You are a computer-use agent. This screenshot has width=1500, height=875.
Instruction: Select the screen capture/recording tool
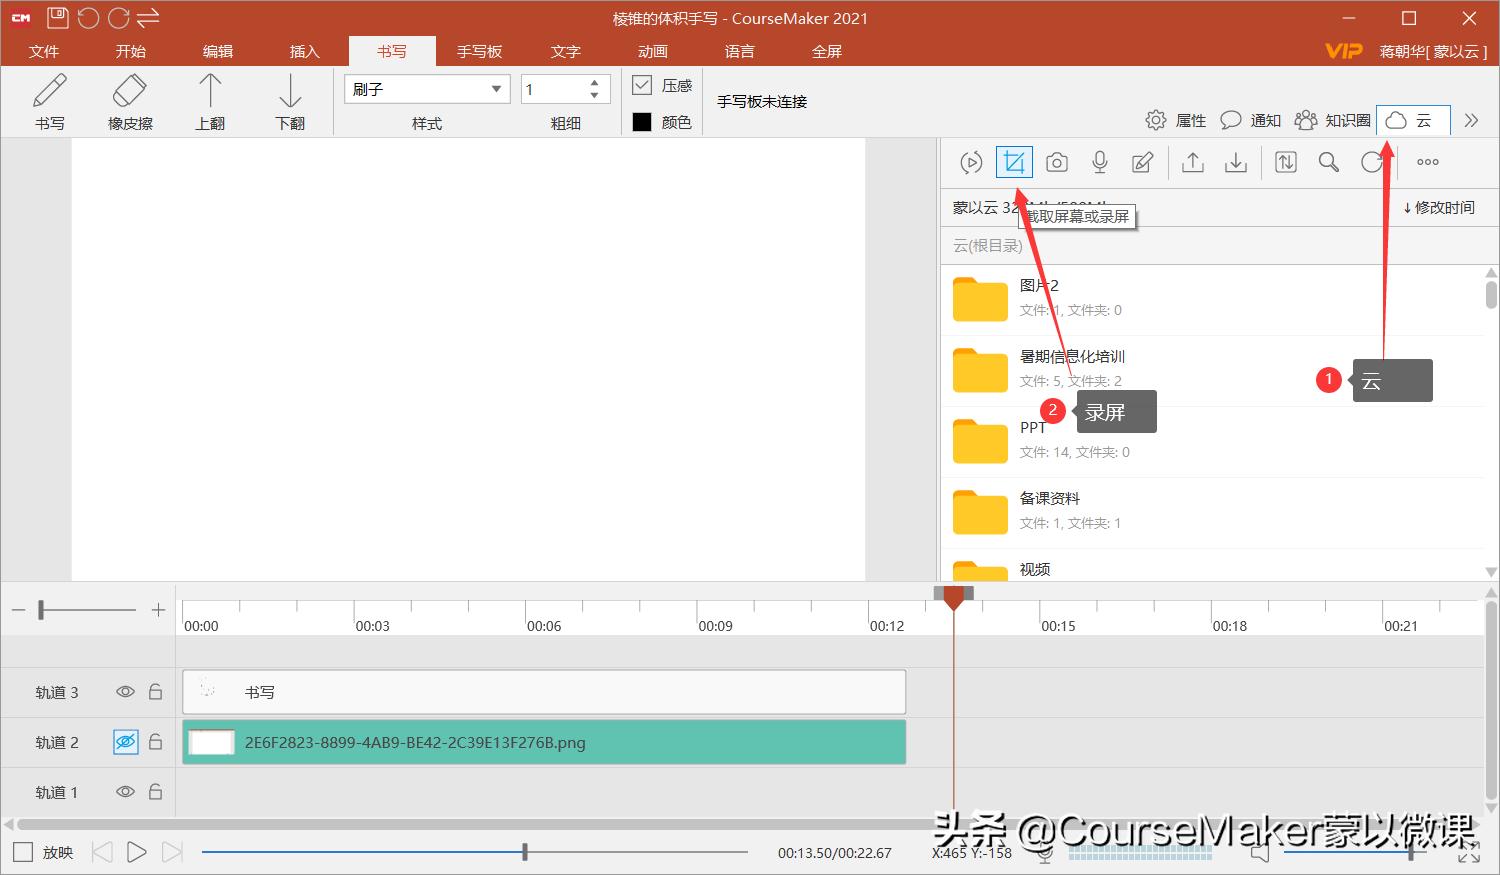1014,161
